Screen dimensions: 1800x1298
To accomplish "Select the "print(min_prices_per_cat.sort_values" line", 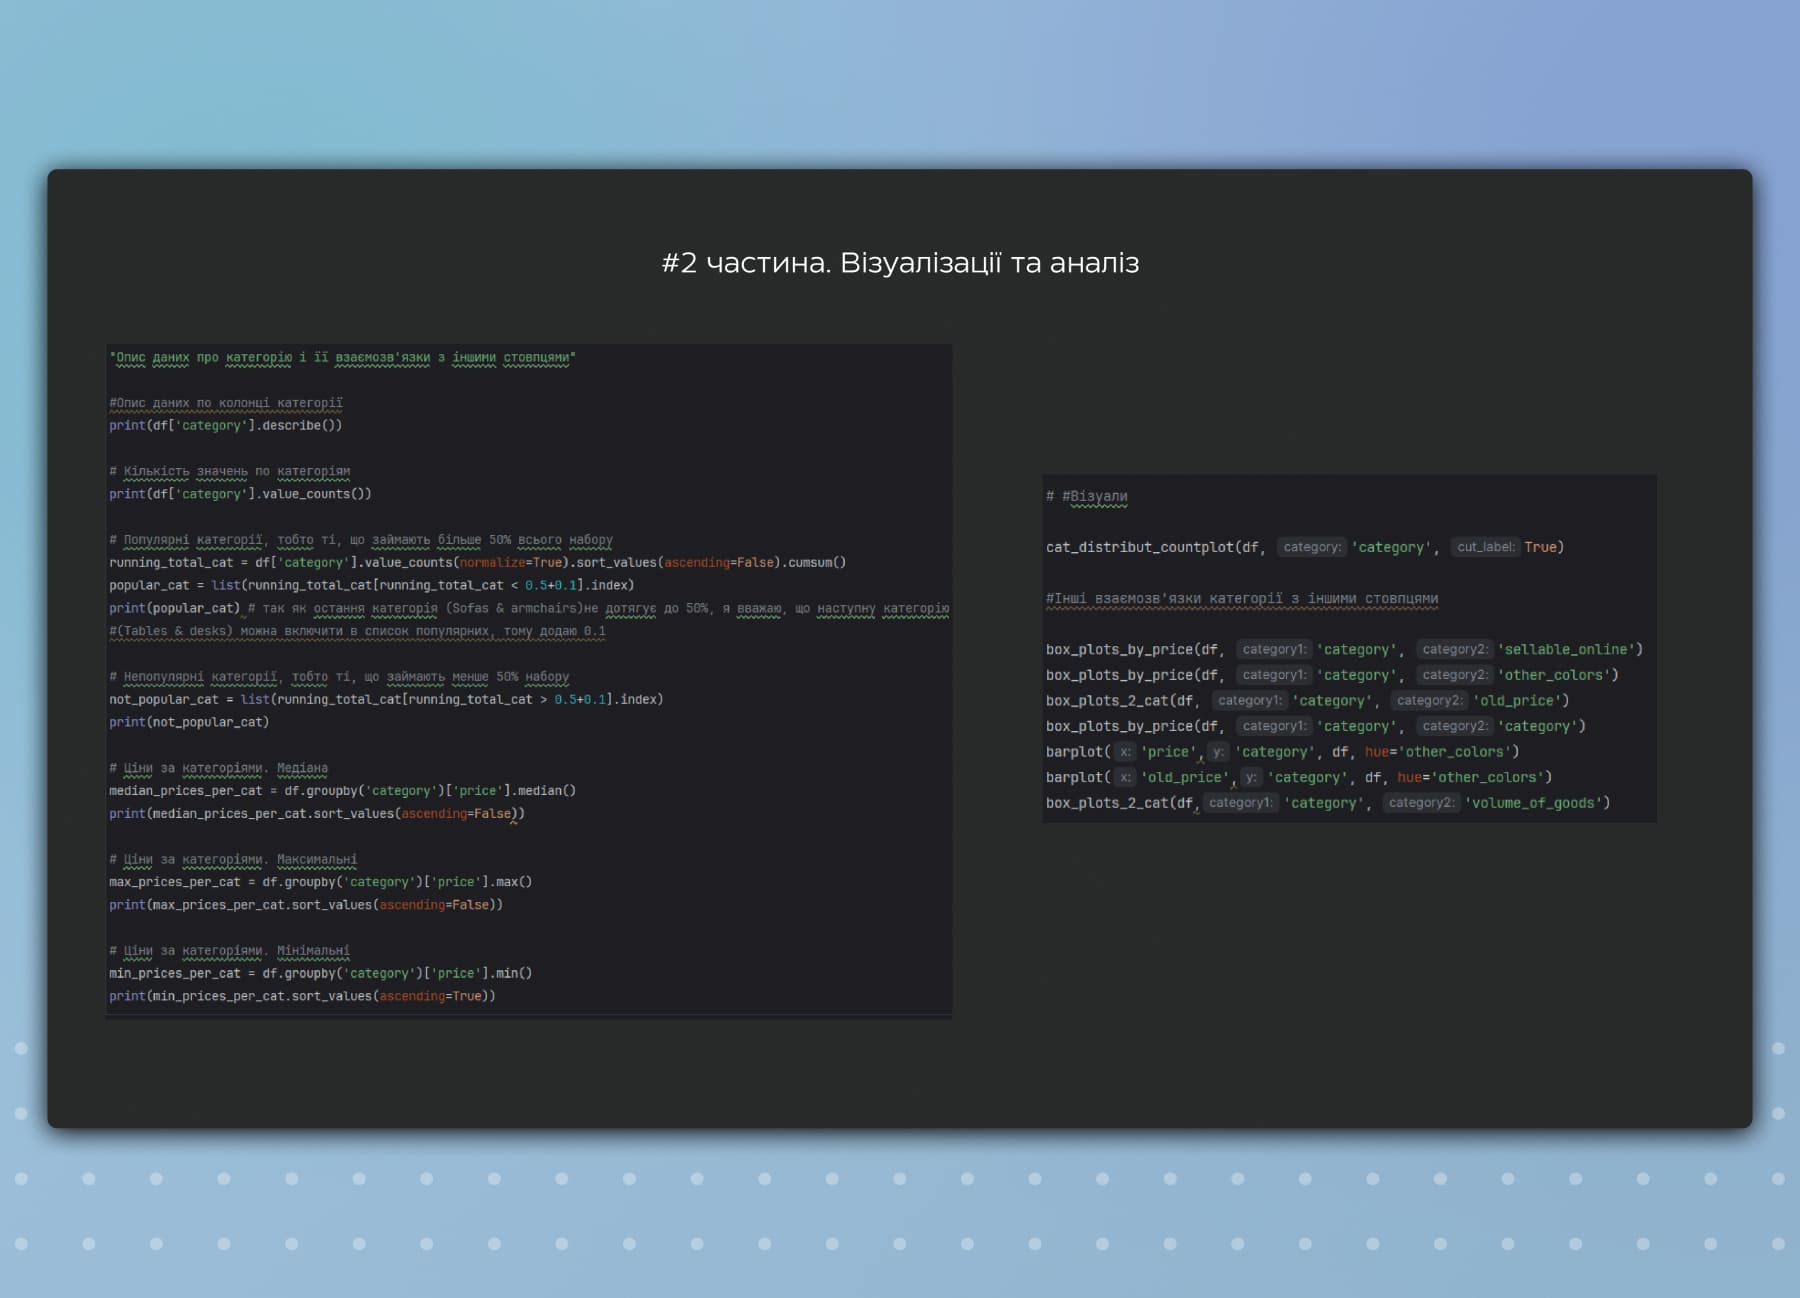I will (x=303, y=996).
